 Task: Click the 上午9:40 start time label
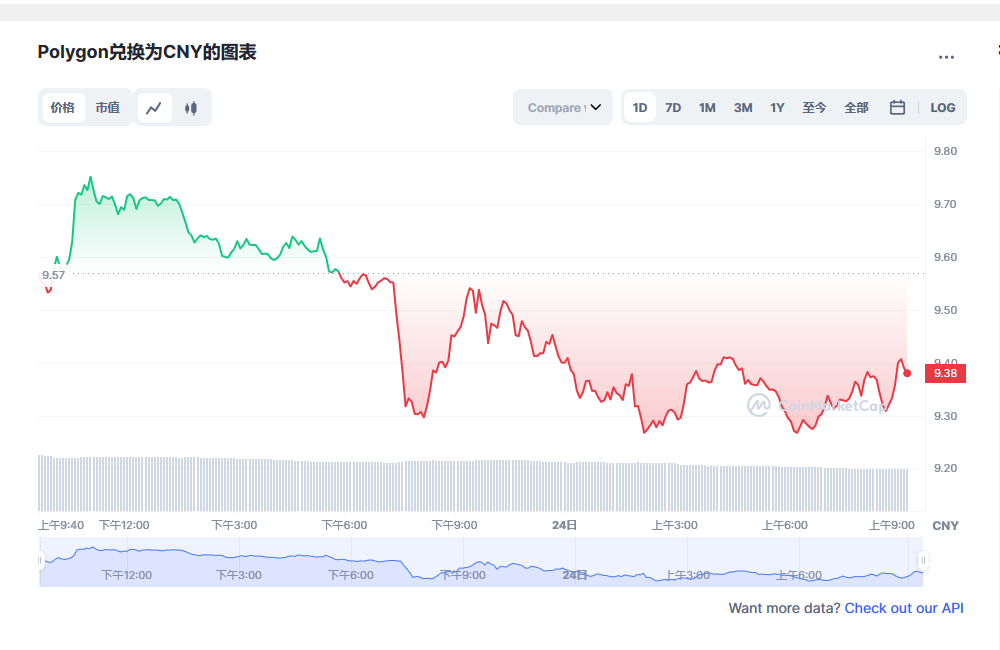coord(61,525)
